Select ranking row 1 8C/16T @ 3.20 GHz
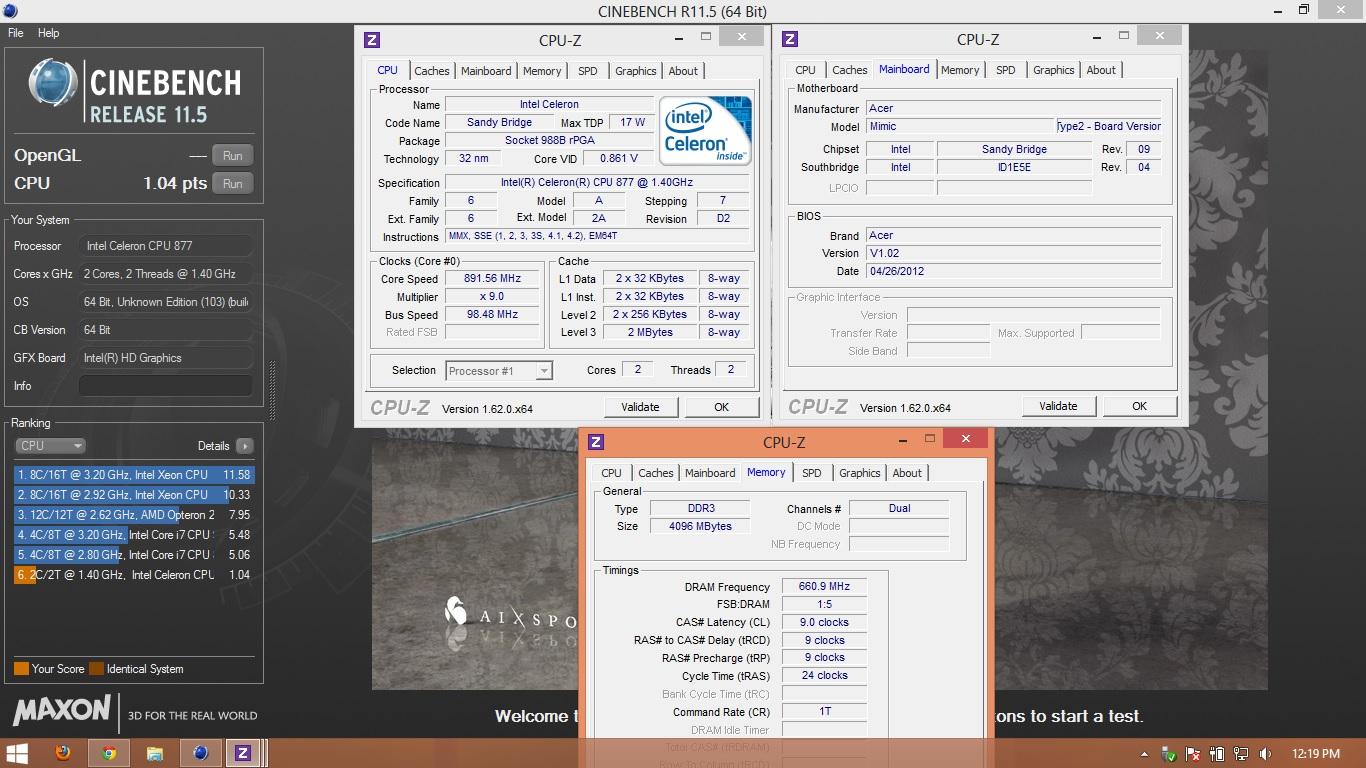The image size is (1366, 768). pyautogui.click(x=134, y=475)
